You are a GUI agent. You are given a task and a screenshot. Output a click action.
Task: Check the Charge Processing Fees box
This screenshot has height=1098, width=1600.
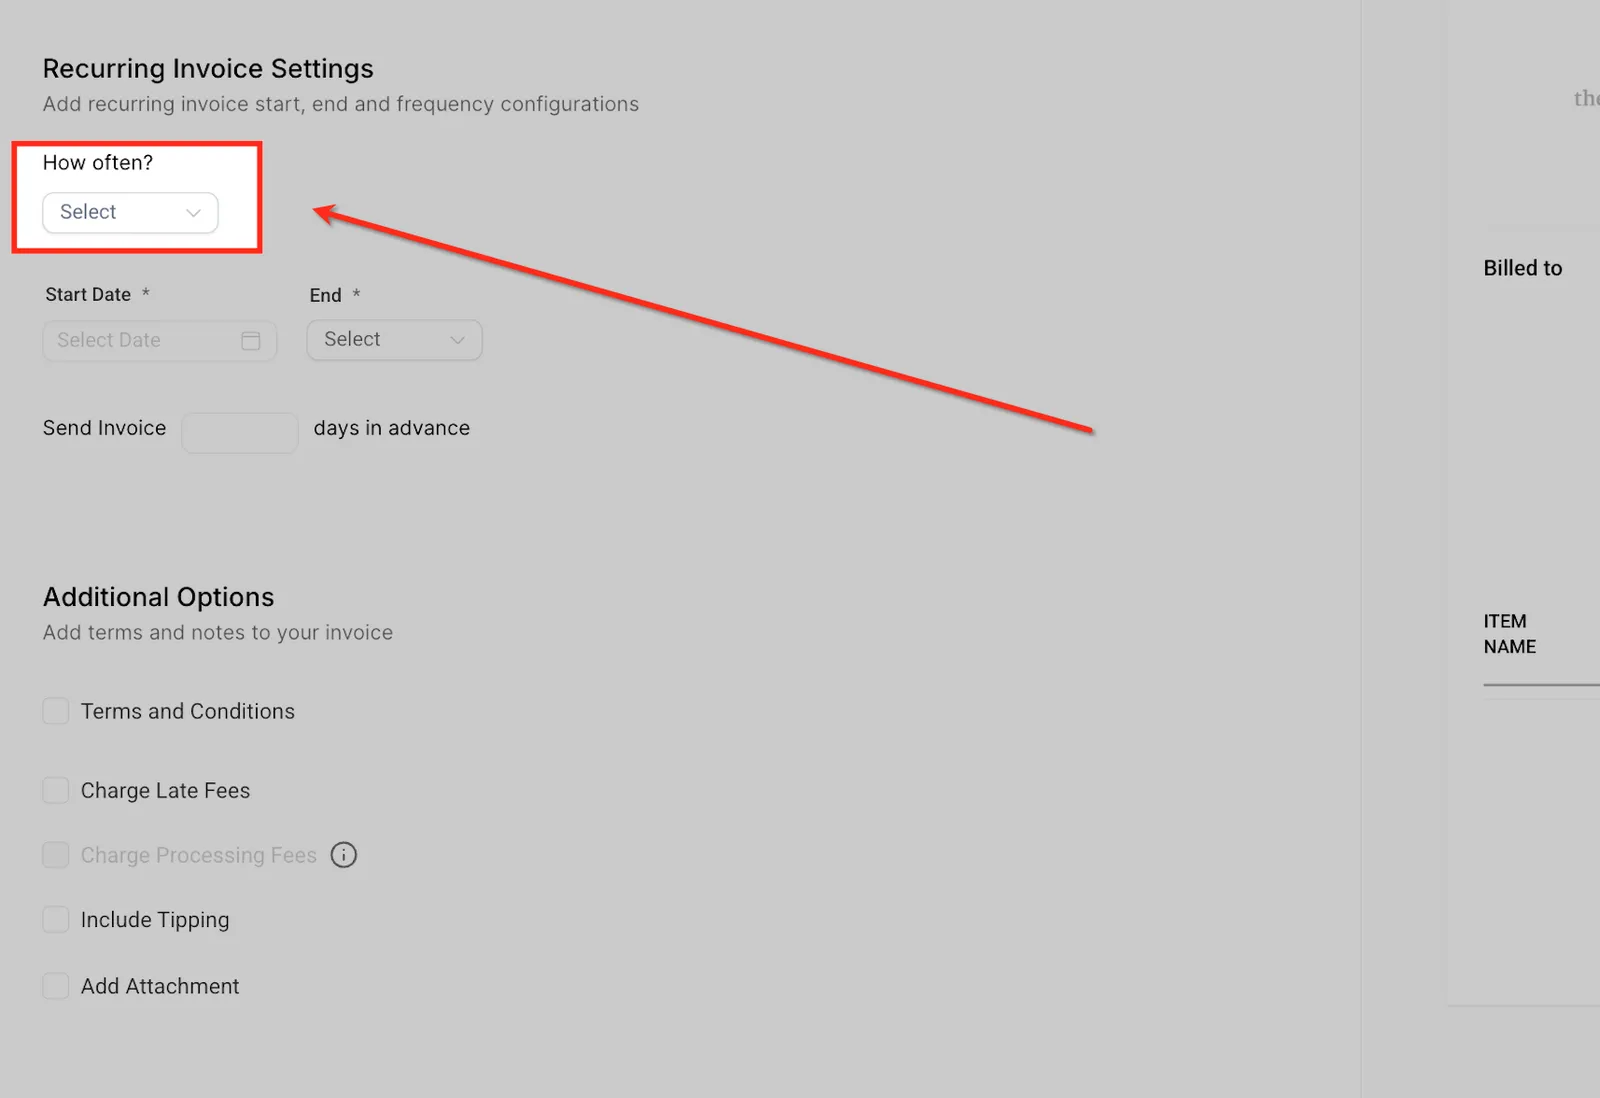pyautogui.click(x=56, y=855)
